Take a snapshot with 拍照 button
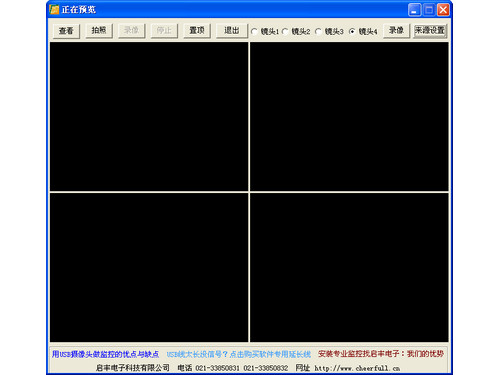Screen dimensions: 500x375 point(99,31)
